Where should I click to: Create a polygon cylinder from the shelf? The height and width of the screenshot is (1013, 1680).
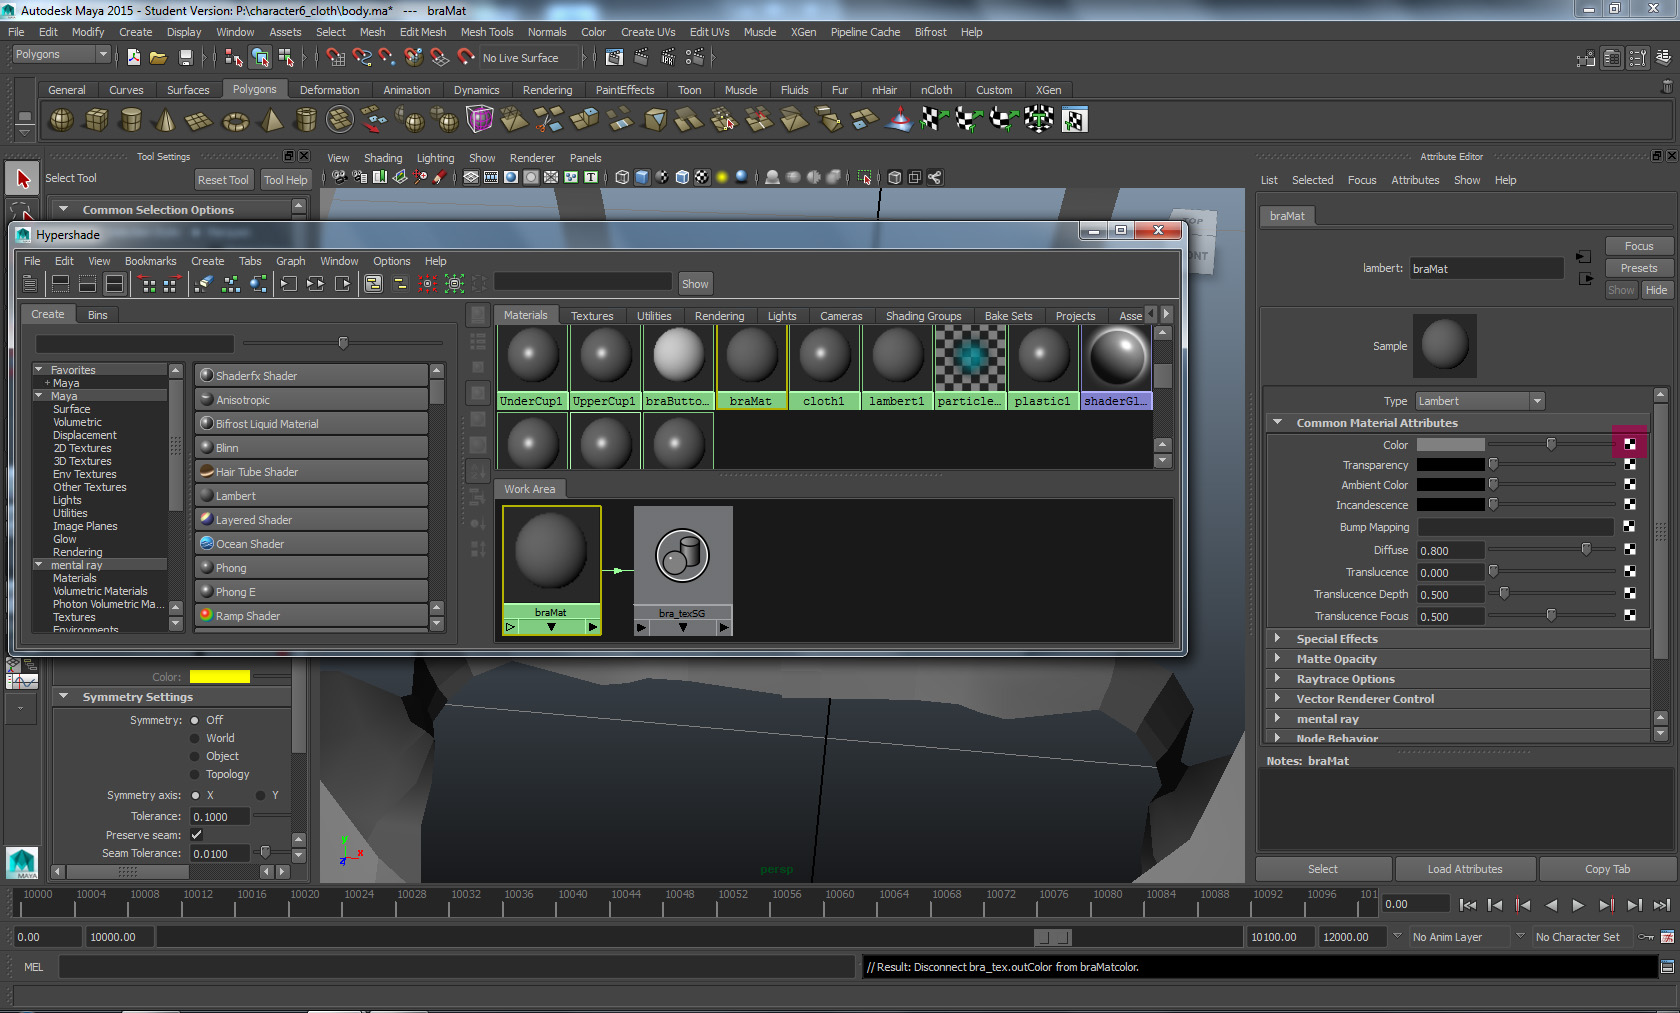pyautogui.click(x=131, y=120)
